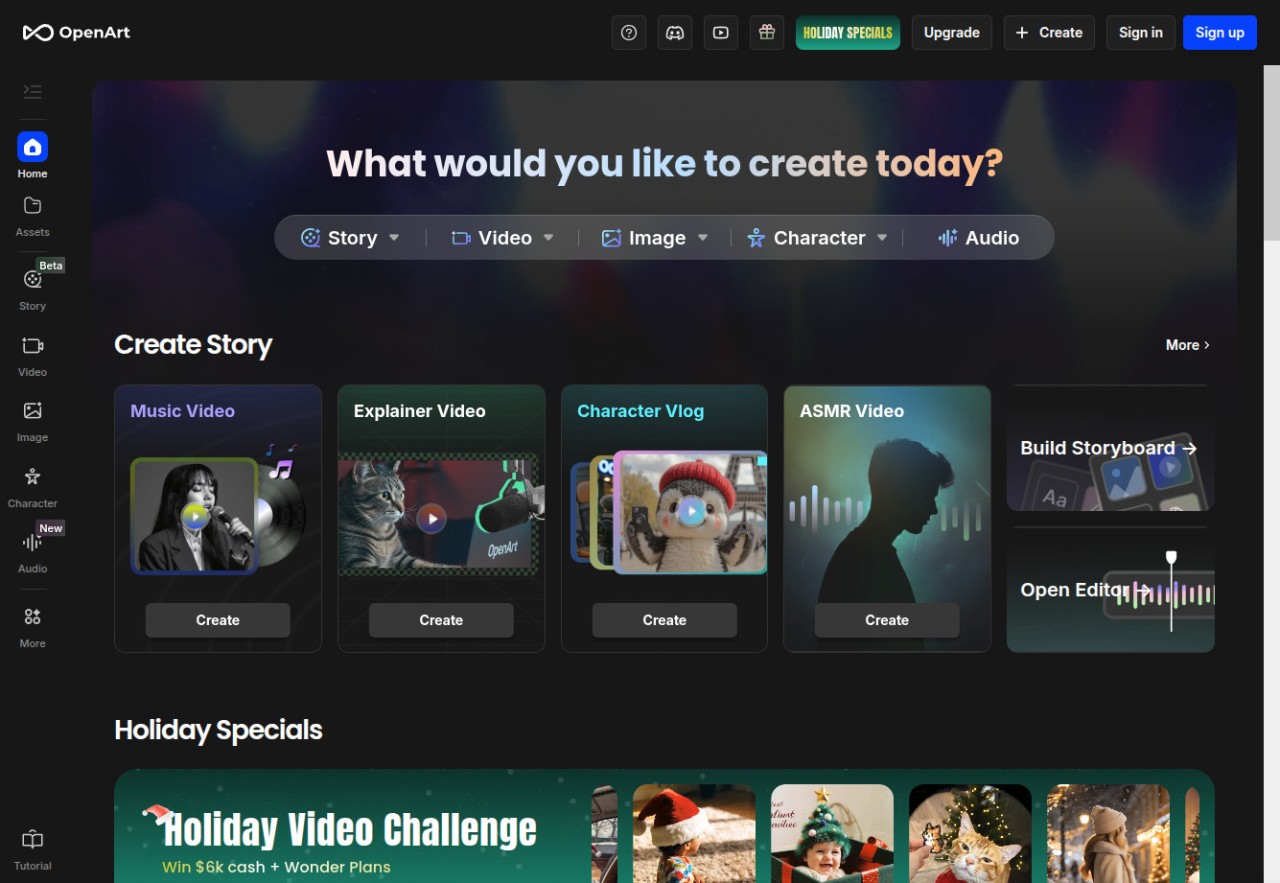
Task: Open the Discord community icon
Action: [x=675, y=32]
